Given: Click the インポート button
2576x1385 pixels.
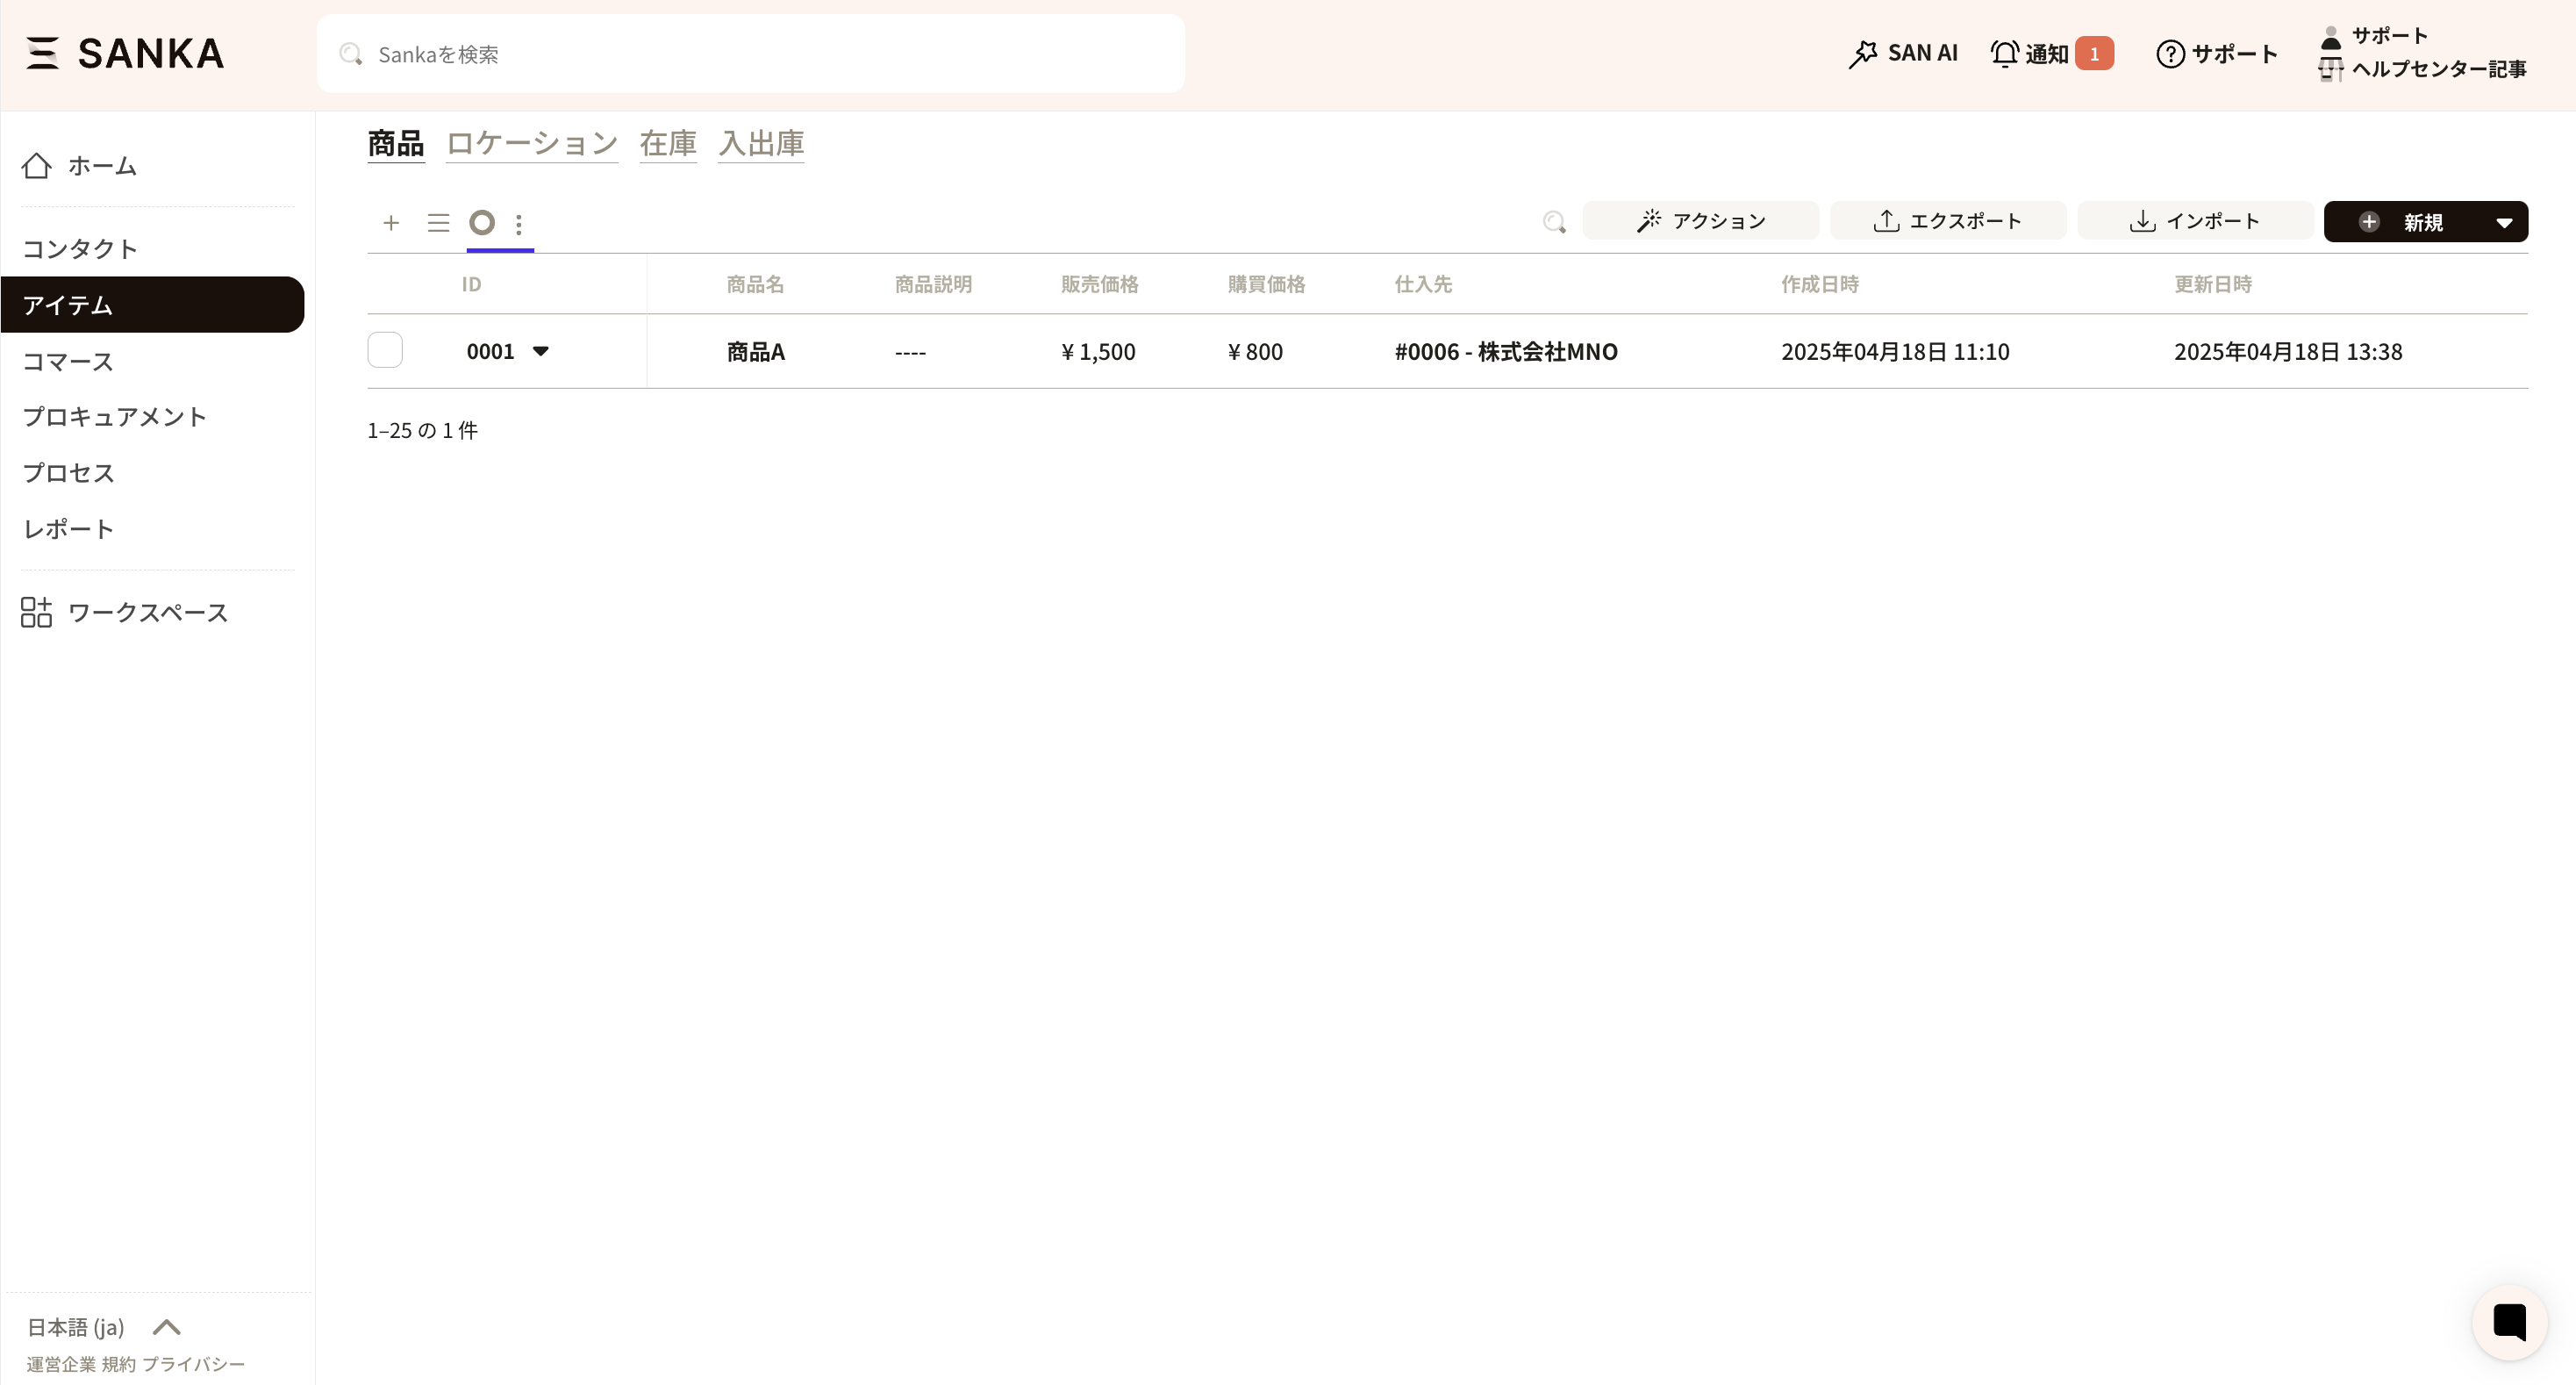Looking at the screenshot, I should [x=2195, y=221].
